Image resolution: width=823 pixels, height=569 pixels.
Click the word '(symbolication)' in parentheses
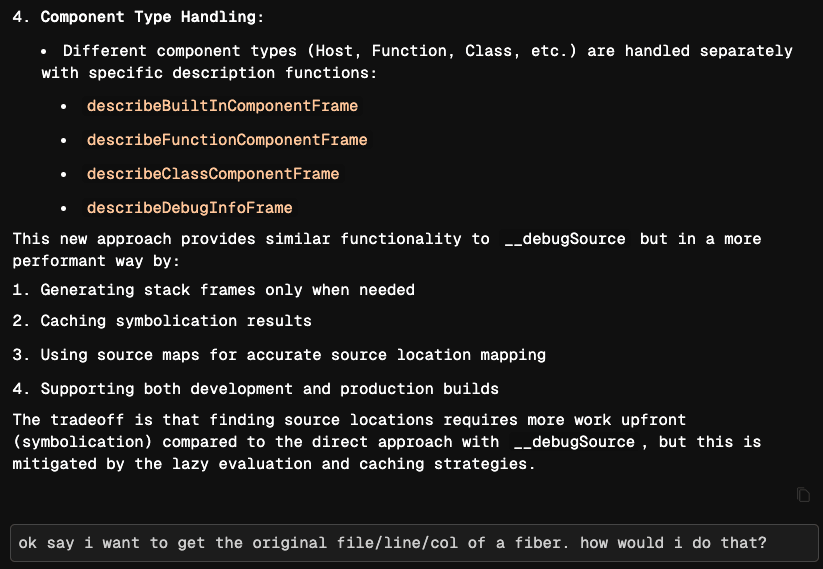tap(82, 442)
